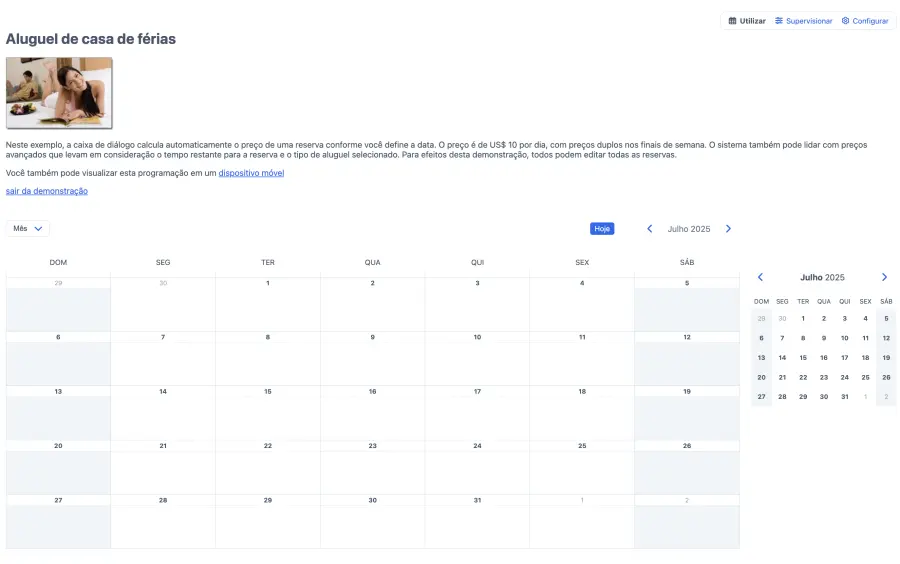Click sair da demonstração link
This screenshot has height=564, width=900.
tap(47, 191)
